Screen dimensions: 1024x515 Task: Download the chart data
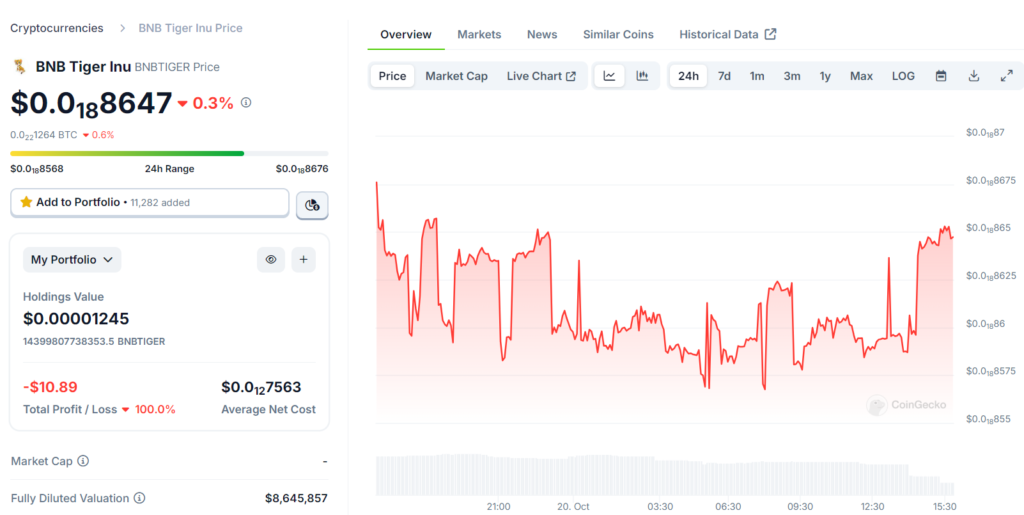tap(973, 76)
